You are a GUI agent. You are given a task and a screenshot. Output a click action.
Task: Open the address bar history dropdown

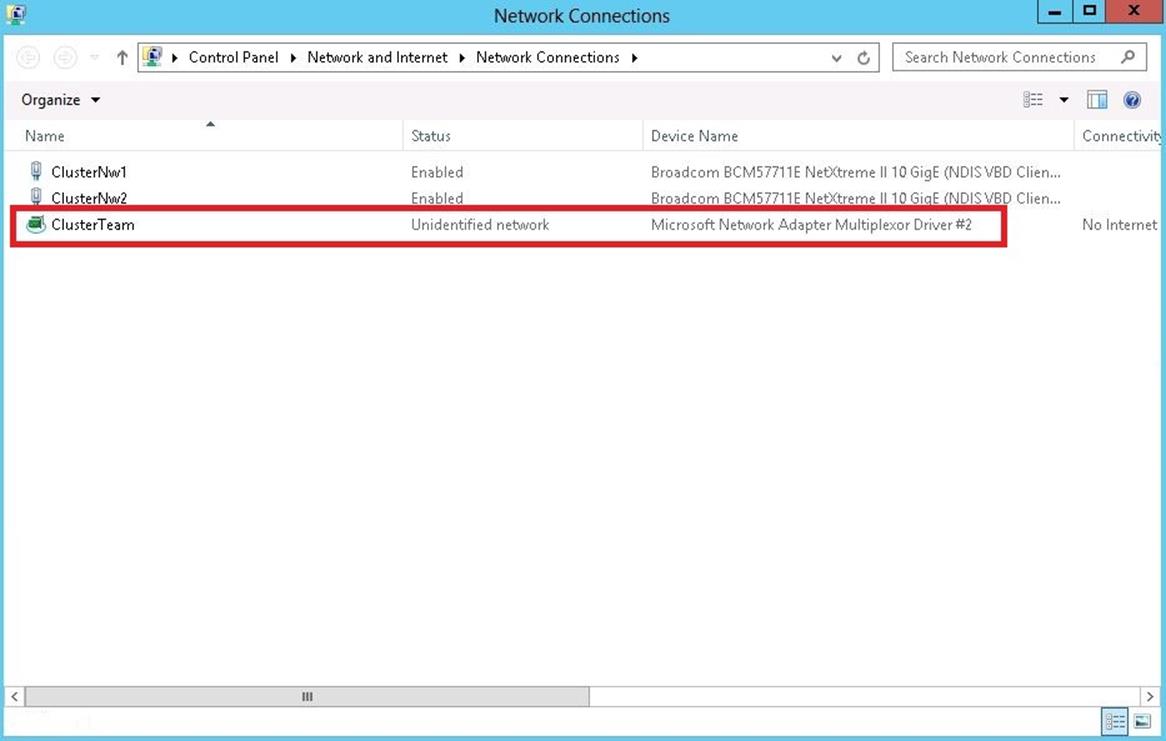(837, 58)
